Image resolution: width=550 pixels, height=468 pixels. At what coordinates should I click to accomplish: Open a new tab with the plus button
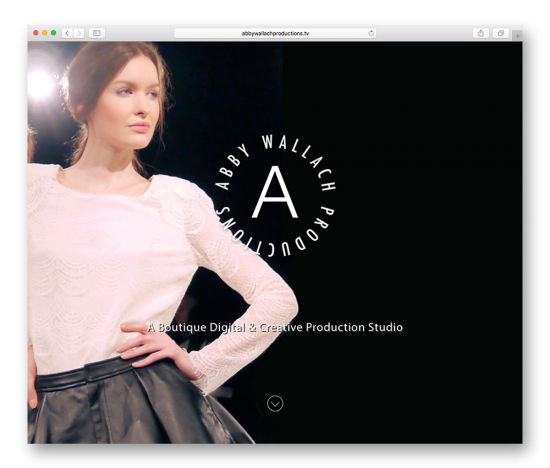517,35
